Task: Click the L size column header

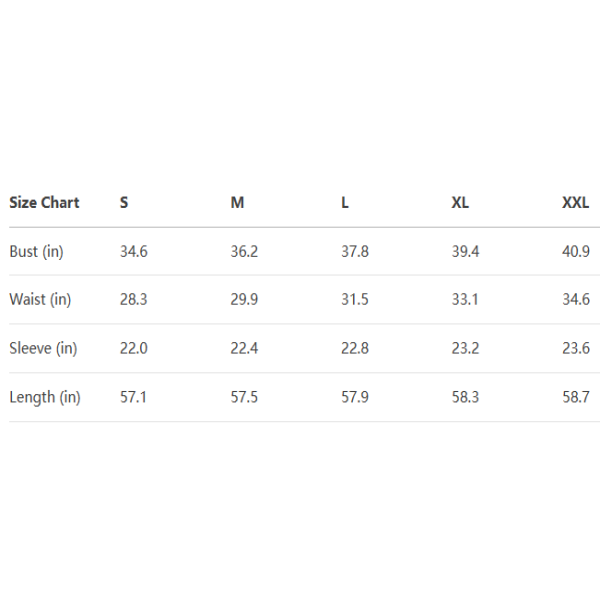Action: (345, 203)
